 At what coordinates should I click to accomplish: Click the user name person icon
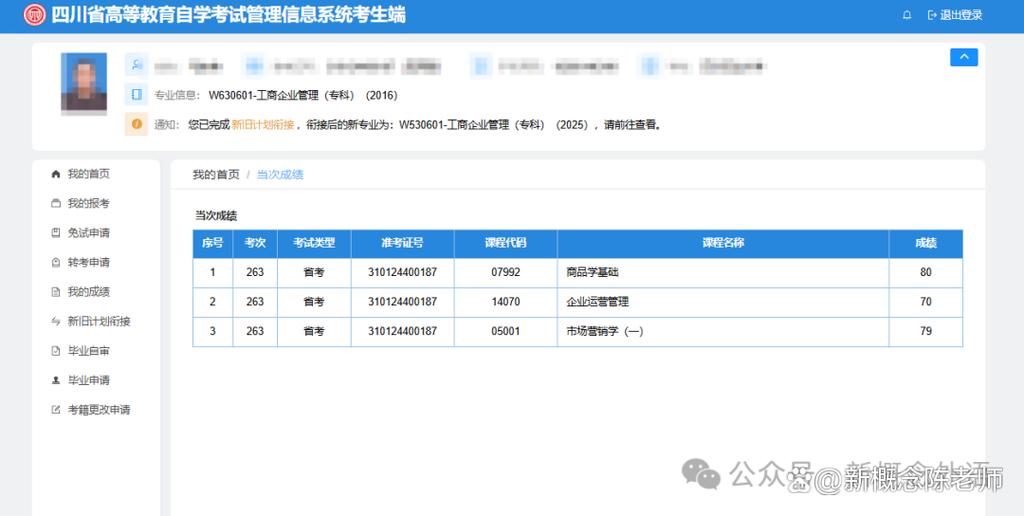click(x=136, y=65)
